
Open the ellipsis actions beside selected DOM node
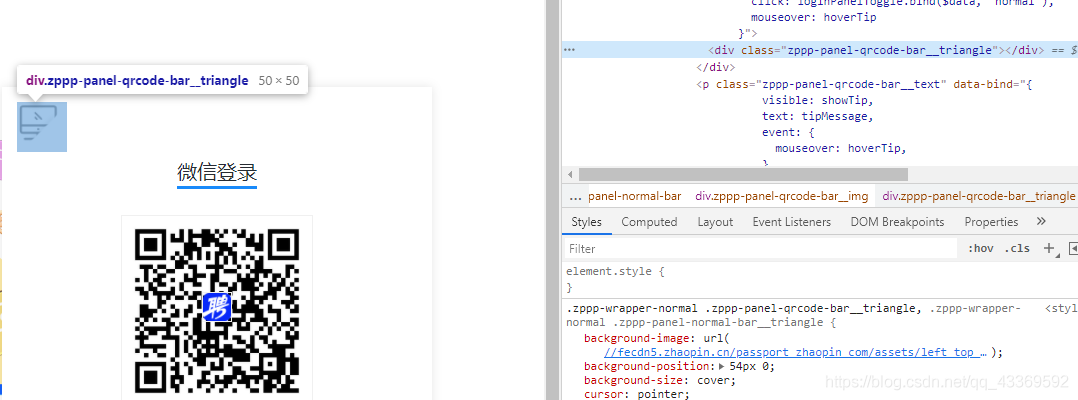click(569, 50)
